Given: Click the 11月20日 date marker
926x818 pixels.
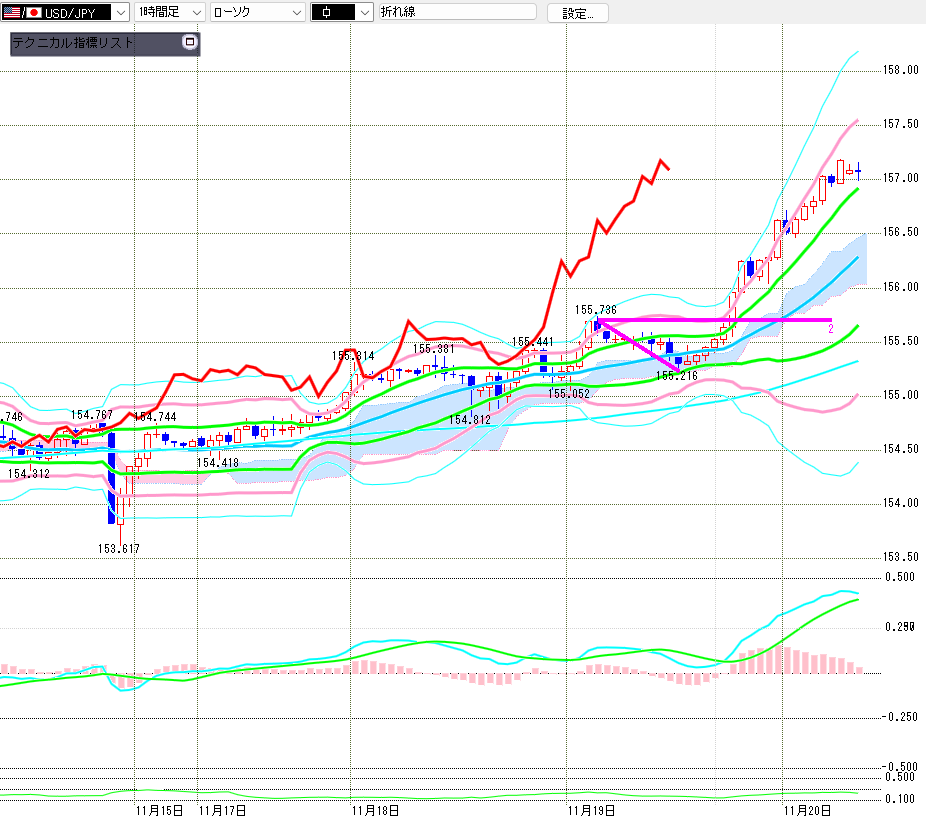Looking at the screenshot, I should [808, 808].
